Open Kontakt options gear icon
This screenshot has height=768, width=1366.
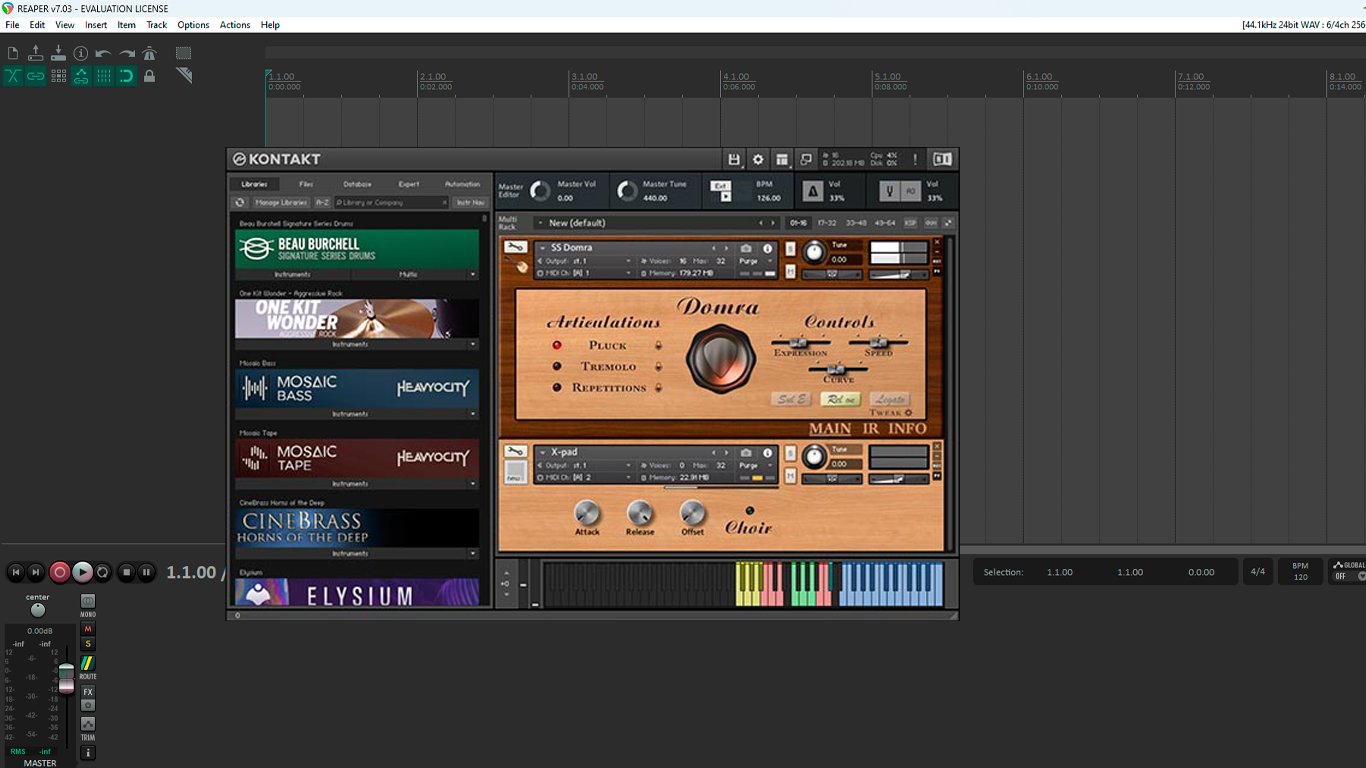758,159
